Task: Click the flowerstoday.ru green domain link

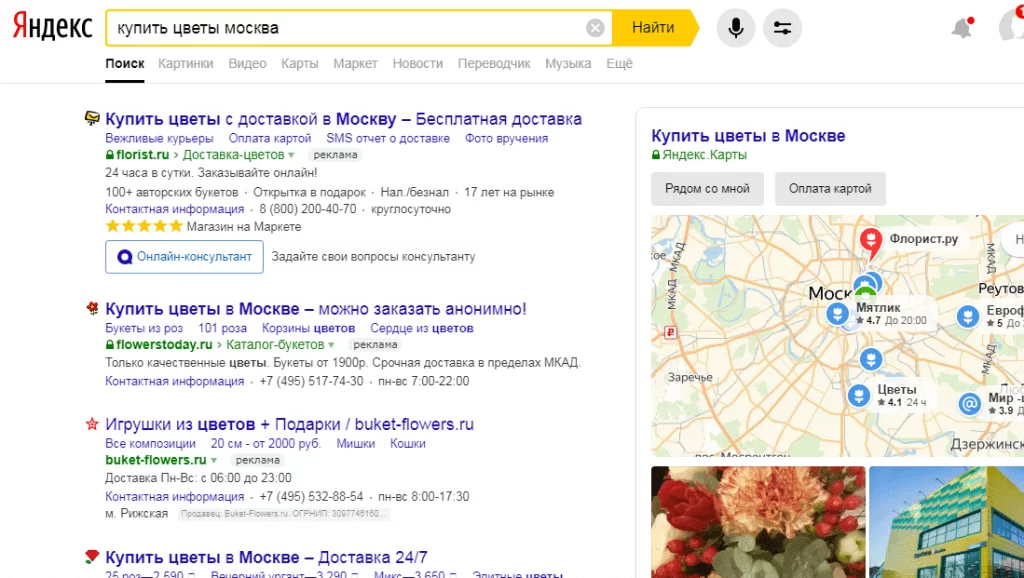Action: pyautogui.click(x=164, y=345)
